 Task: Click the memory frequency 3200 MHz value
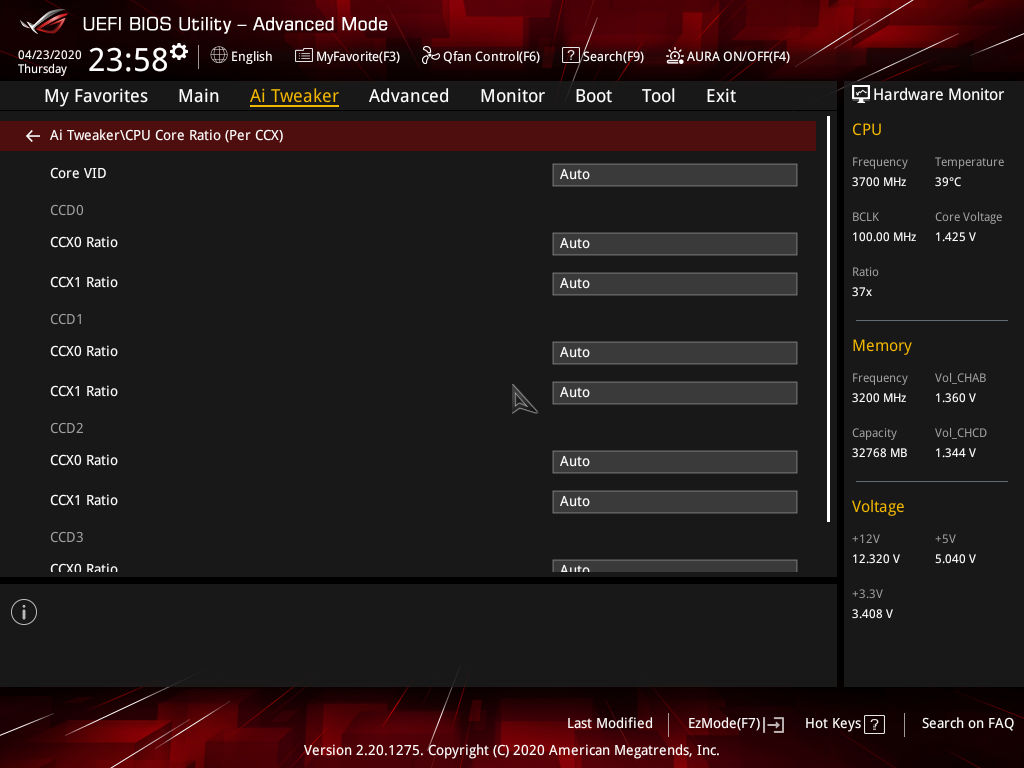point(878,398)
